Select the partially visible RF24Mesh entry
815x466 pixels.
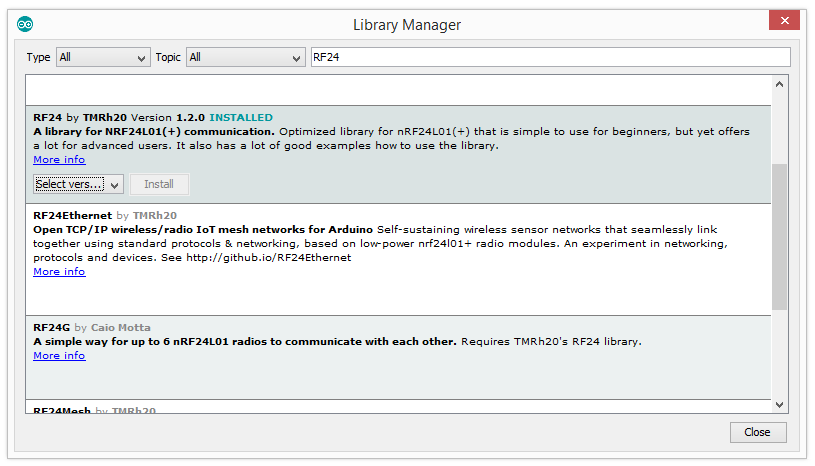pos(398,409)
